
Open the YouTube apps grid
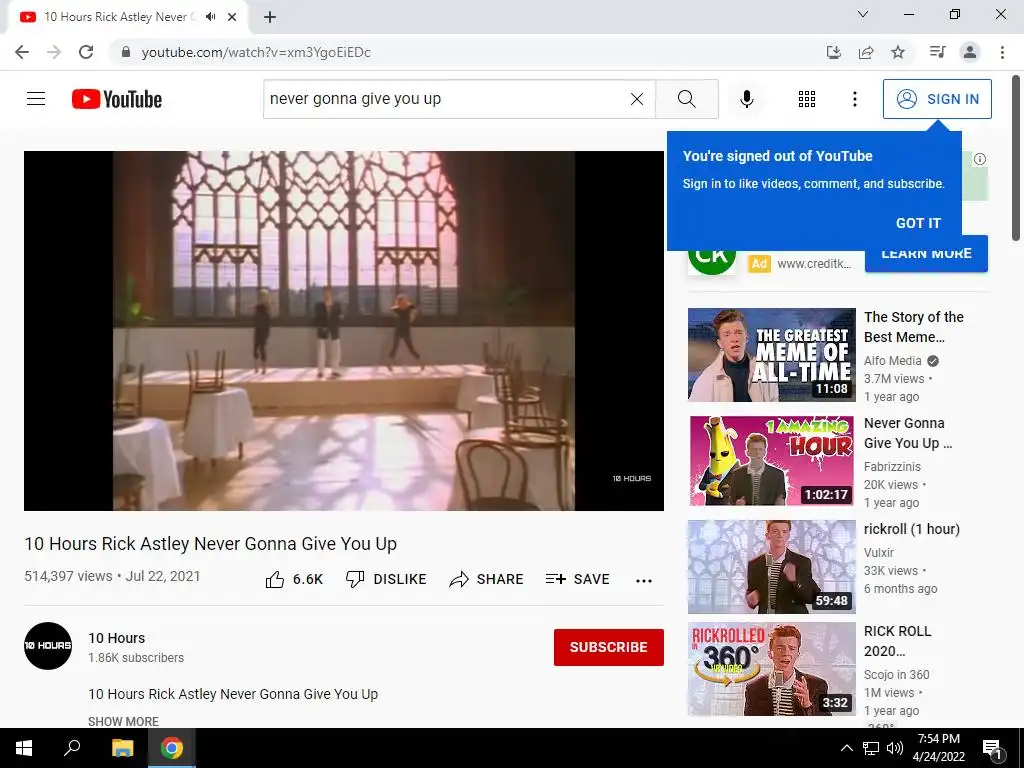click(807, 99)
